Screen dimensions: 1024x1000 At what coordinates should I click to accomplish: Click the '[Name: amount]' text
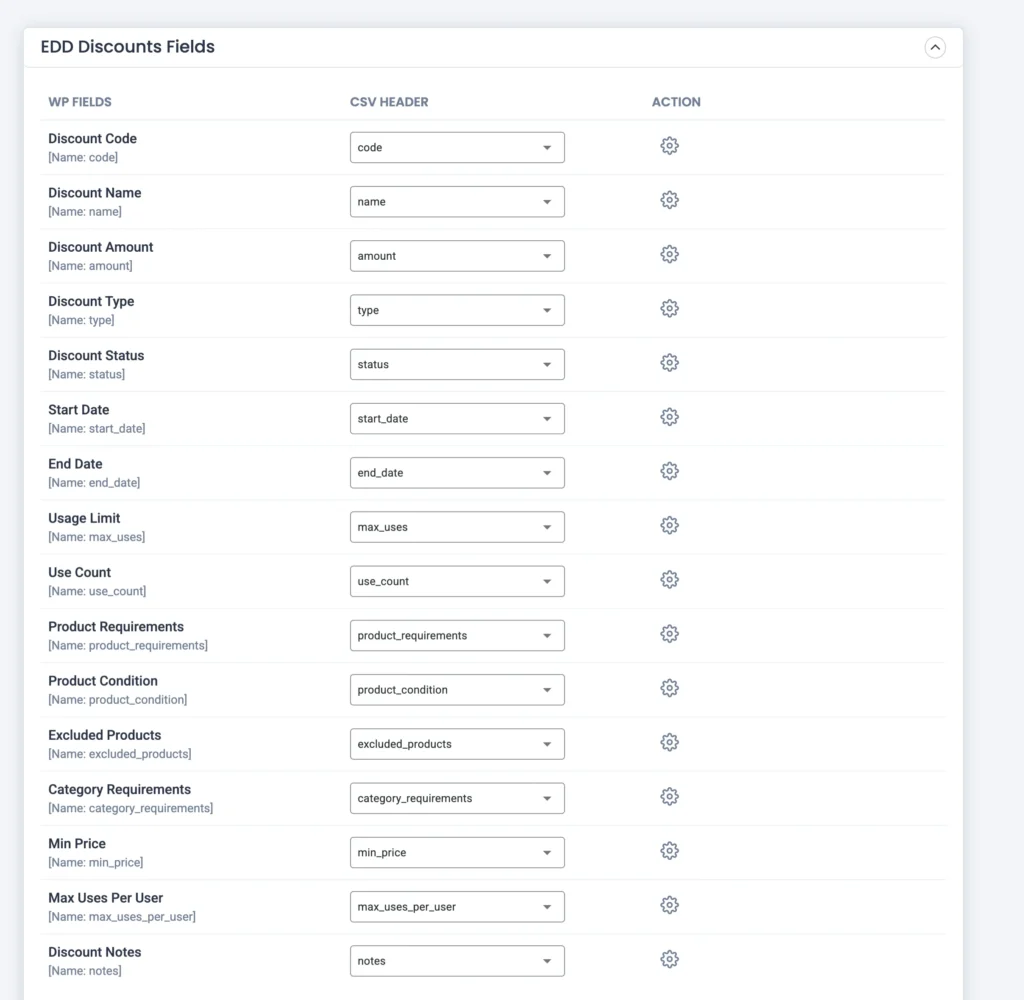[x=90, y=266]
